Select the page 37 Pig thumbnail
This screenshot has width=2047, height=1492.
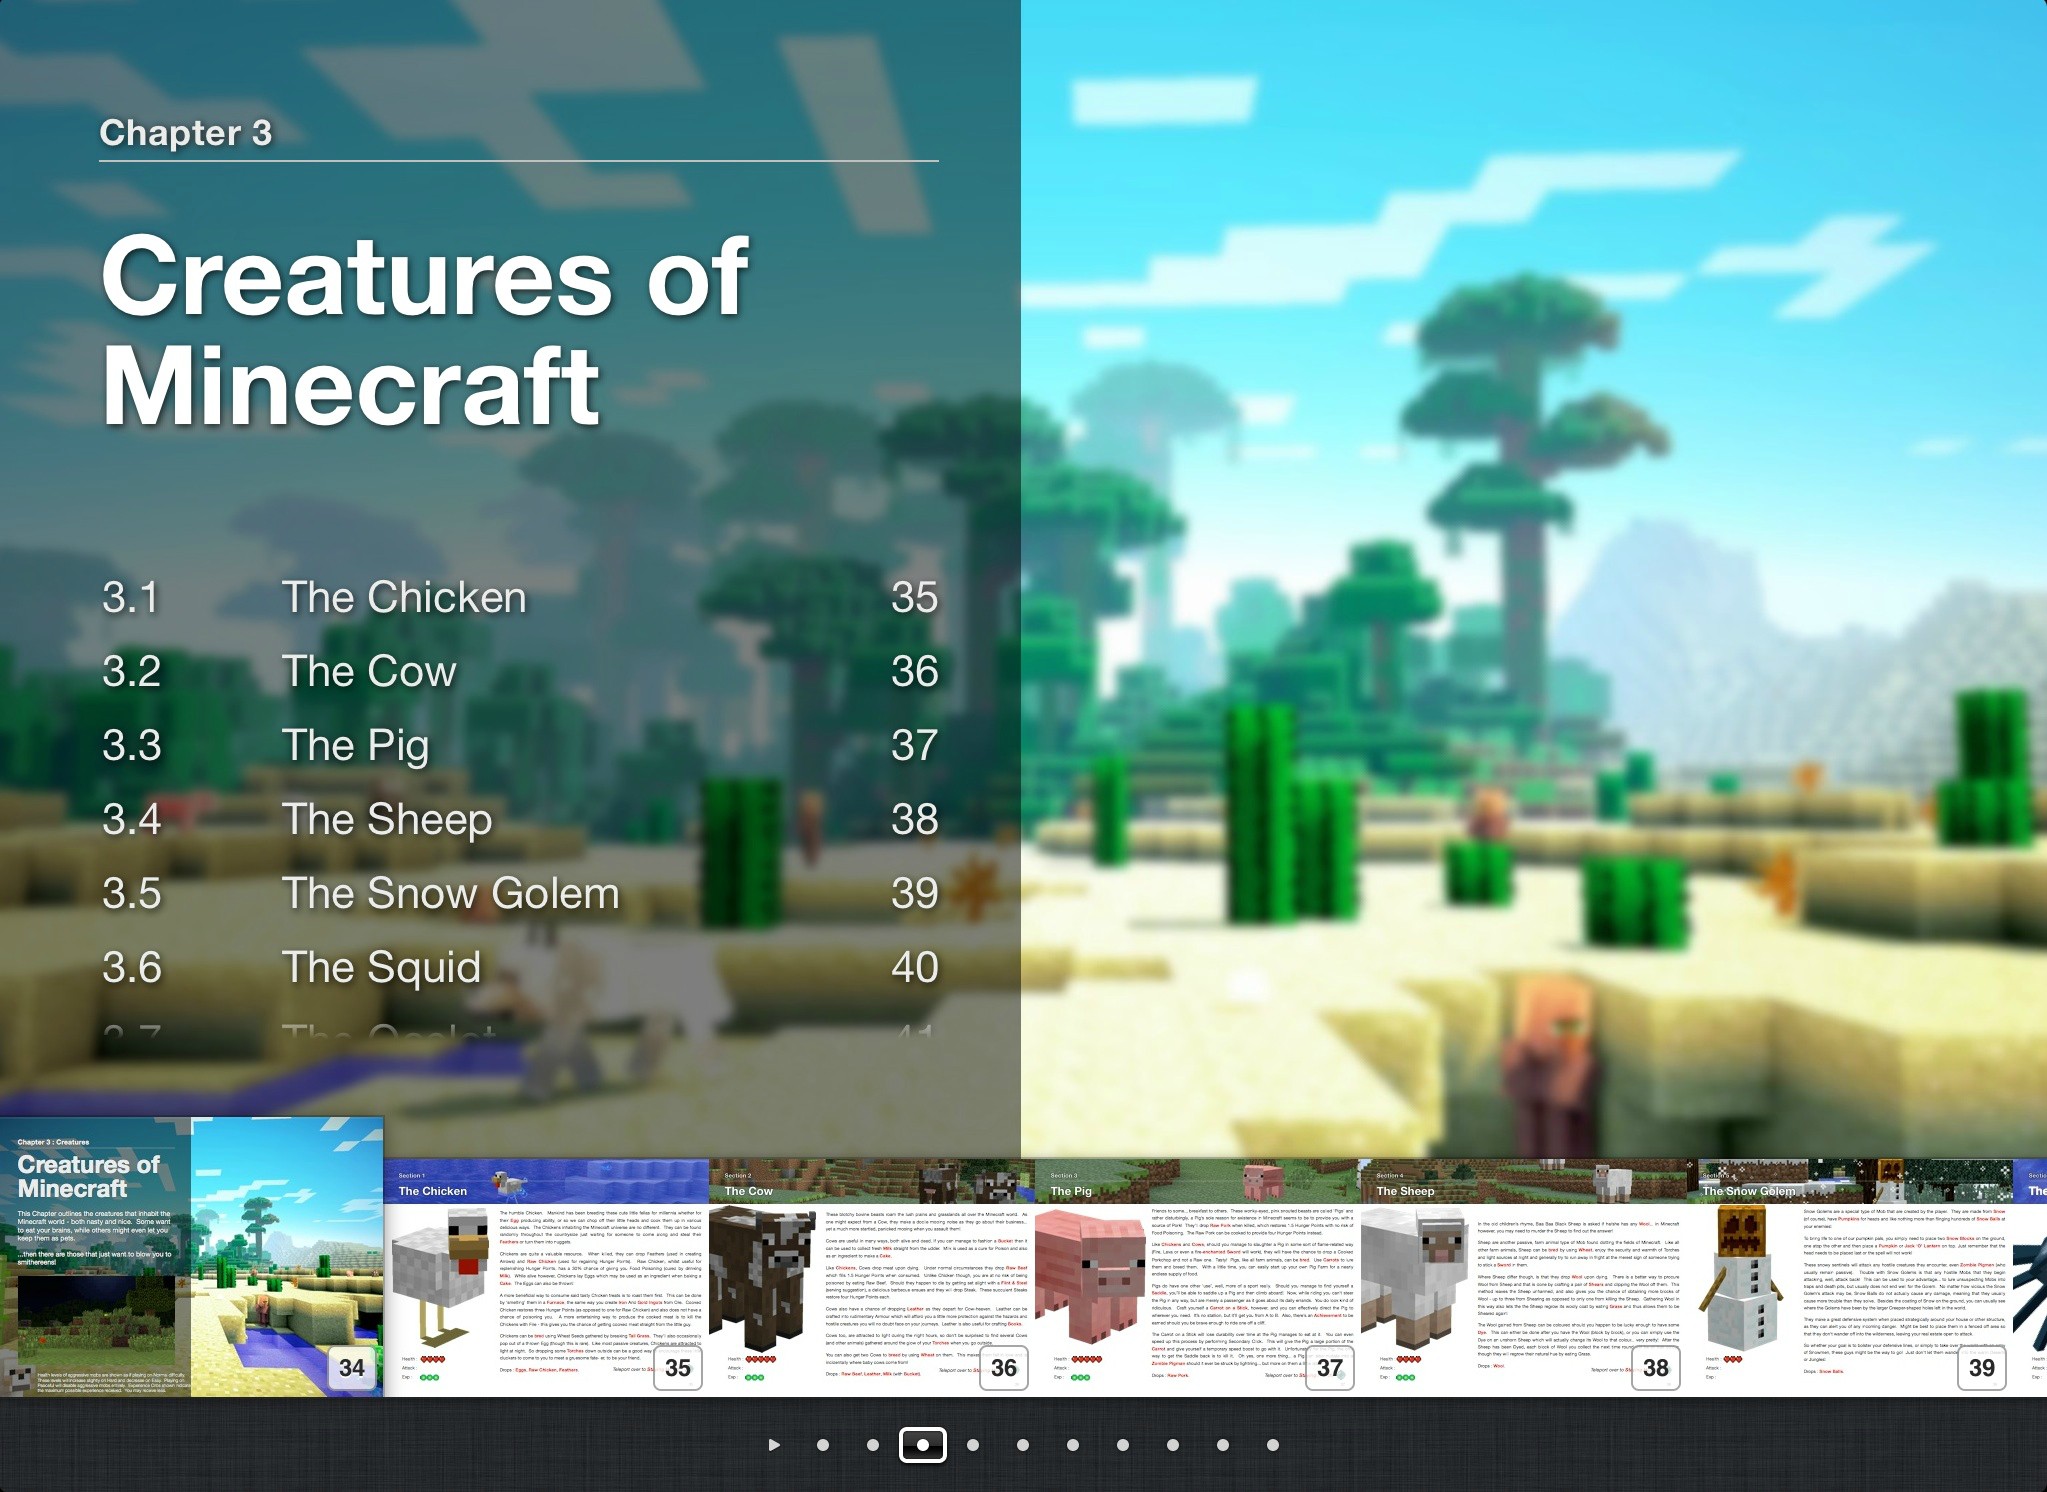tap(1198, 1278)
